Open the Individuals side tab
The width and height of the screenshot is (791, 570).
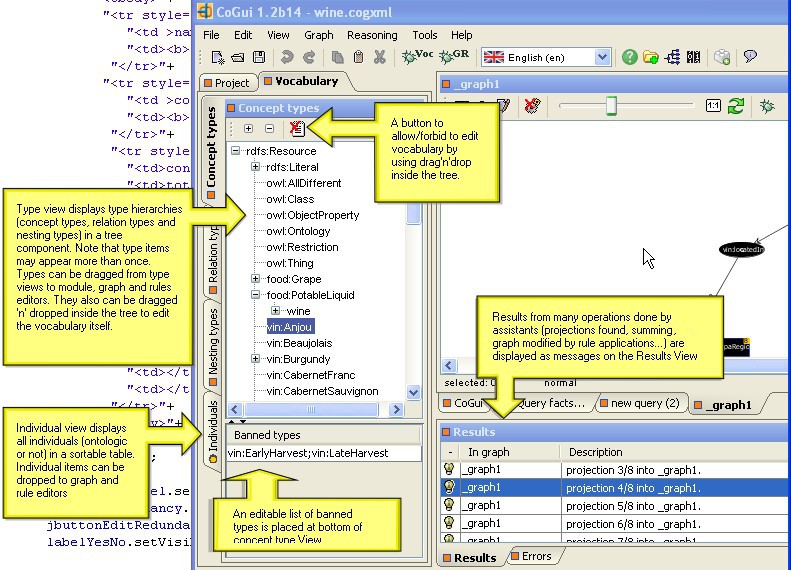pyautogui.click(x=213, y=431)
